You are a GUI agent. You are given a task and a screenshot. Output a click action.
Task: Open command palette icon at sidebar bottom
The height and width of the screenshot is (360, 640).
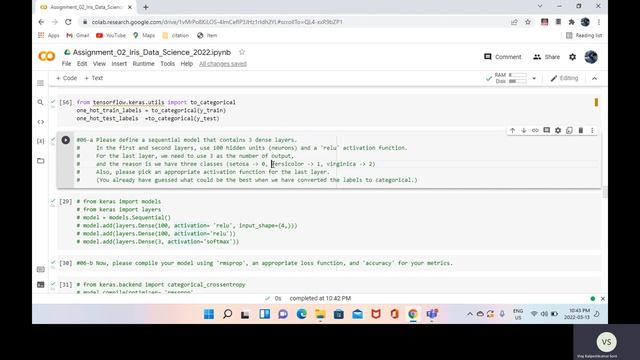[40, 269]
